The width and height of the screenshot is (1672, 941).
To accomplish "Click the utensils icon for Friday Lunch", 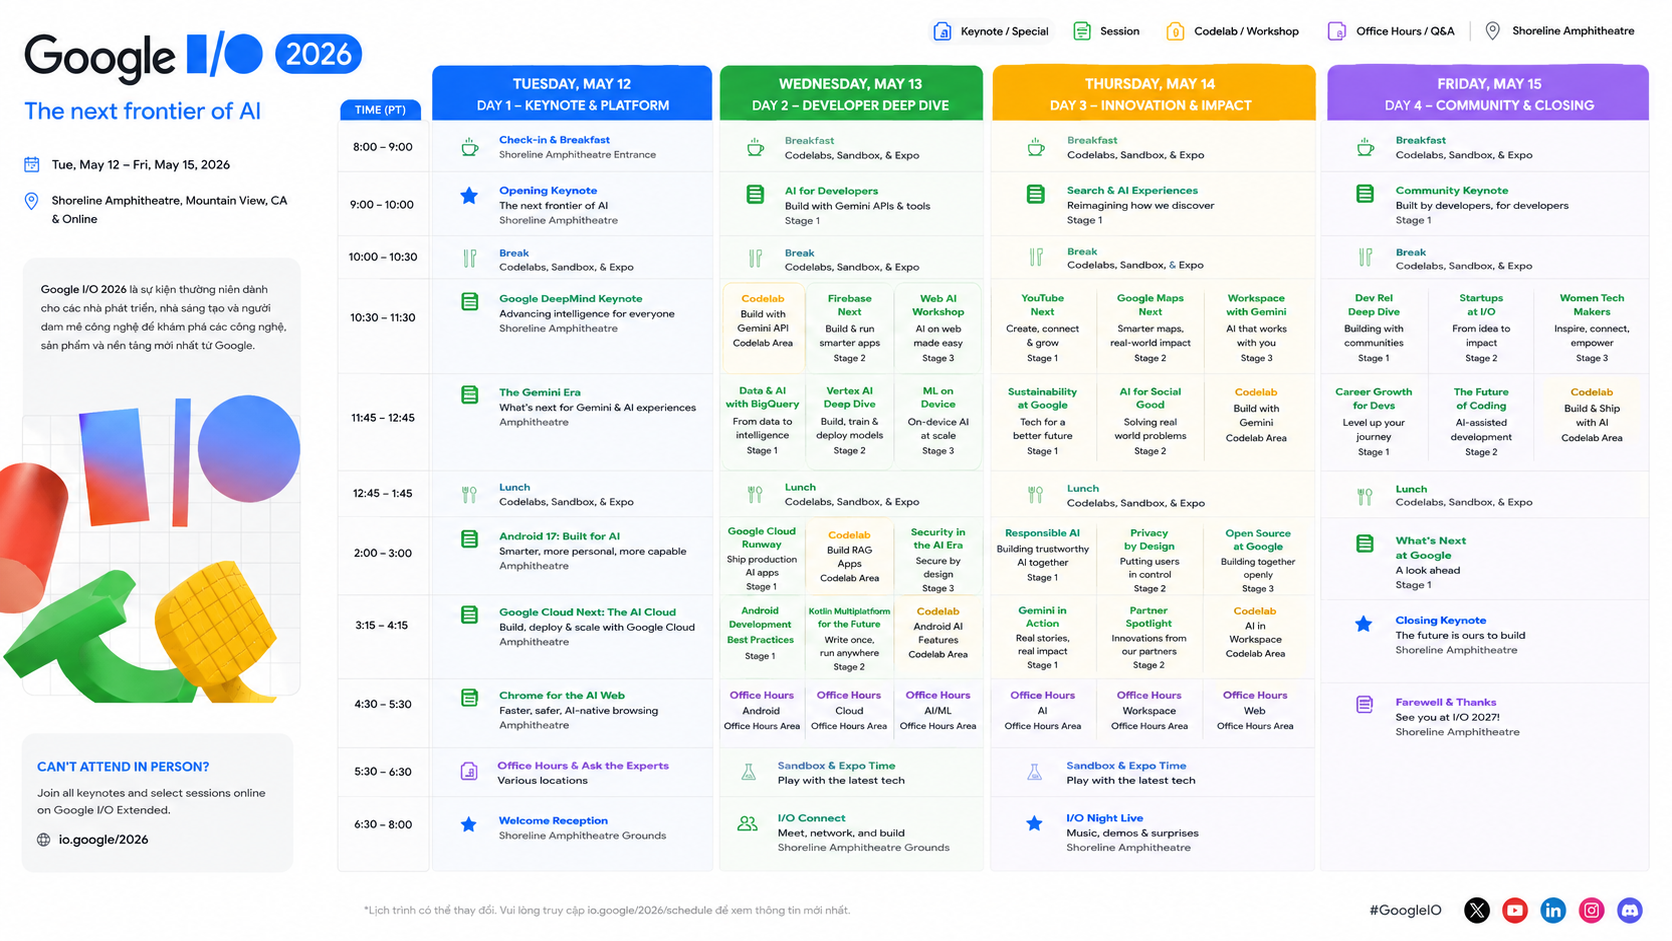I will [x=1365, y=496].
